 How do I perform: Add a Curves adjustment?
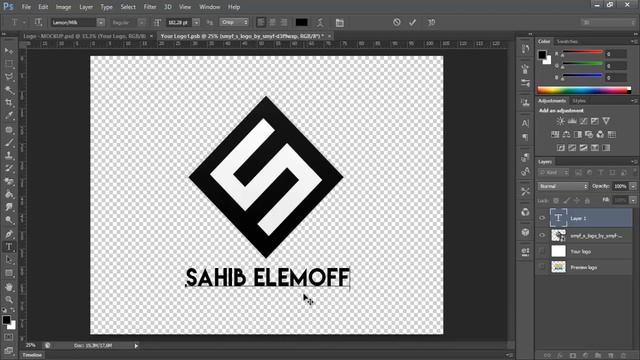tap(584, 121)
